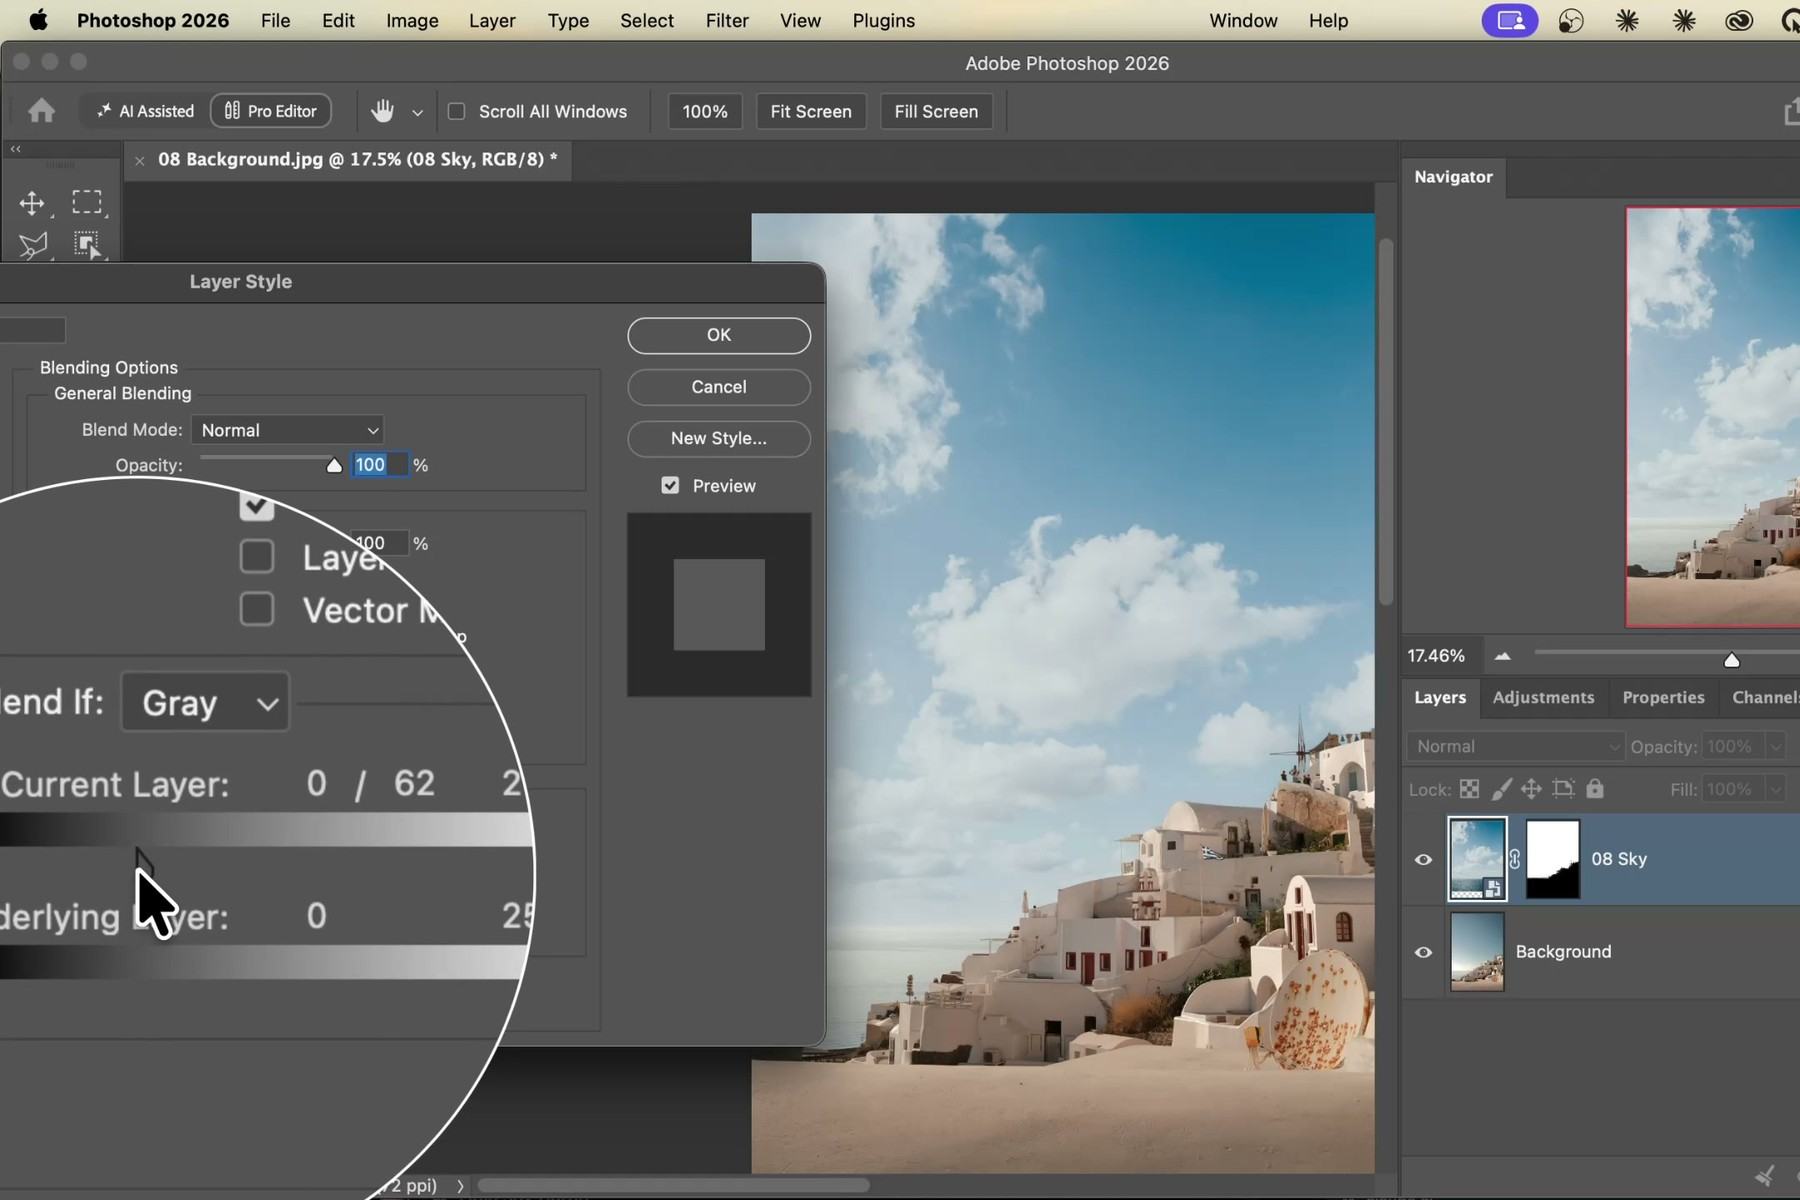This screenshot has height=1200, width=1800.
Task: Click the status bar arrow chevron
Action: pos(460,1186)
